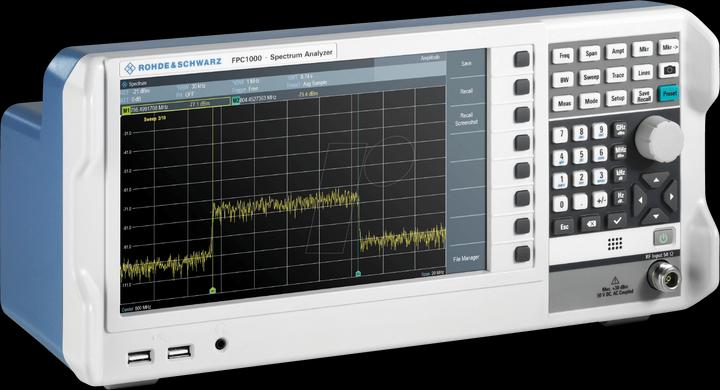Tap numeric key 5
Screen dimensions: 720x390
[581, 156]
